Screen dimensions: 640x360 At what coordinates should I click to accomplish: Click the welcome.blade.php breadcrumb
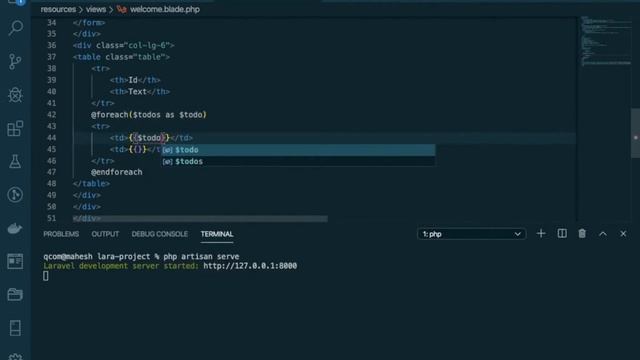coord(164,9)
